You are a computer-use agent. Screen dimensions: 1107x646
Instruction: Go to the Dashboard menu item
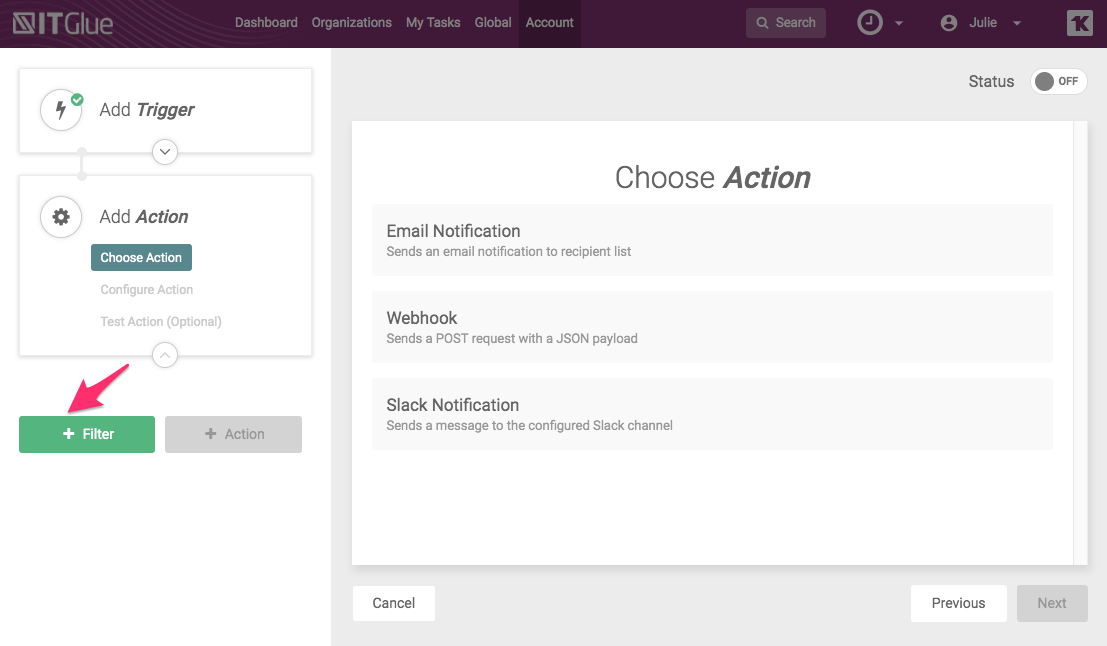266,23
